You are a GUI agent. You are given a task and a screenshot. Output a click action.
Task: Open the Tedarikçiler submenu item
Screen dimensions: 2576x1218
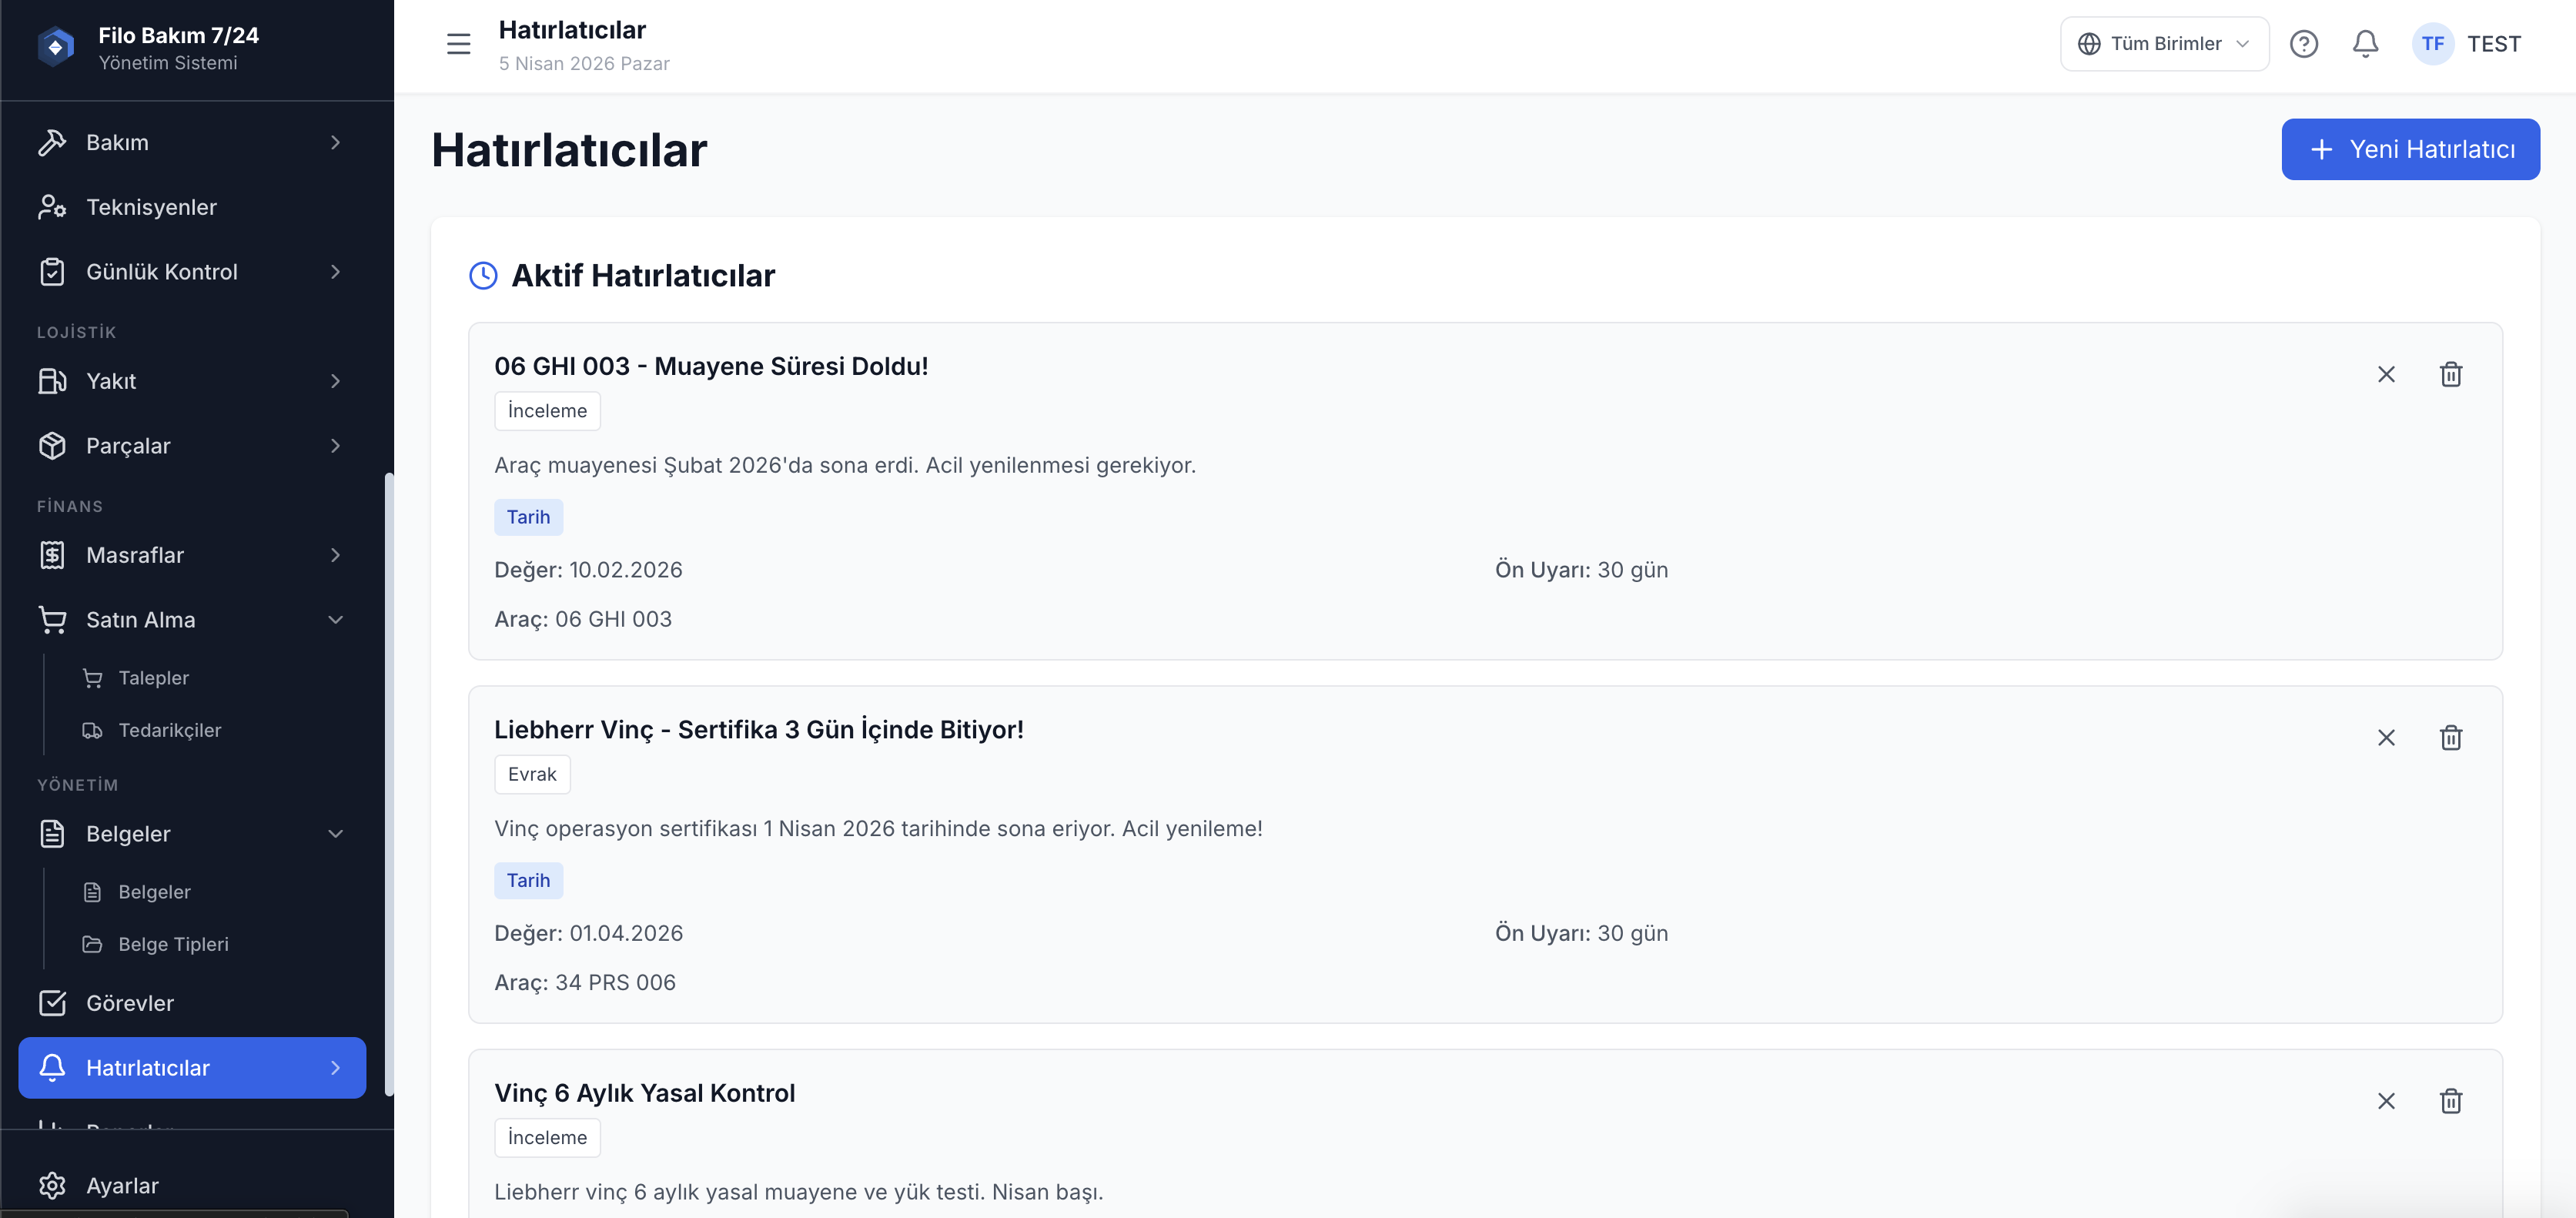[x=169, y=730]
